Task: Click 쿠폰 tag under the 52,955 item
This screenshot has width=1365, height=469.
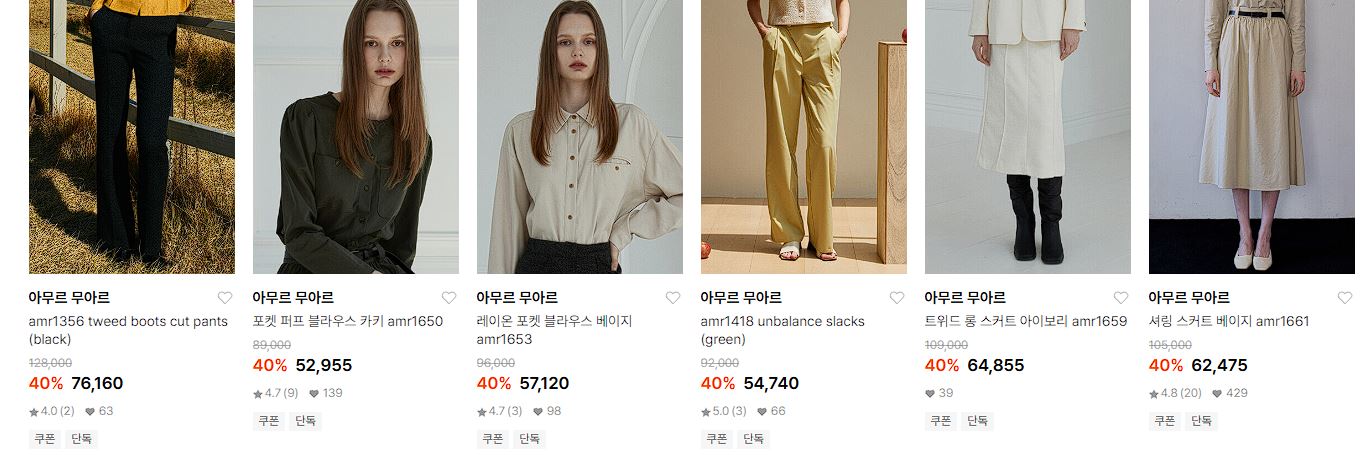Action: point(269,421)
